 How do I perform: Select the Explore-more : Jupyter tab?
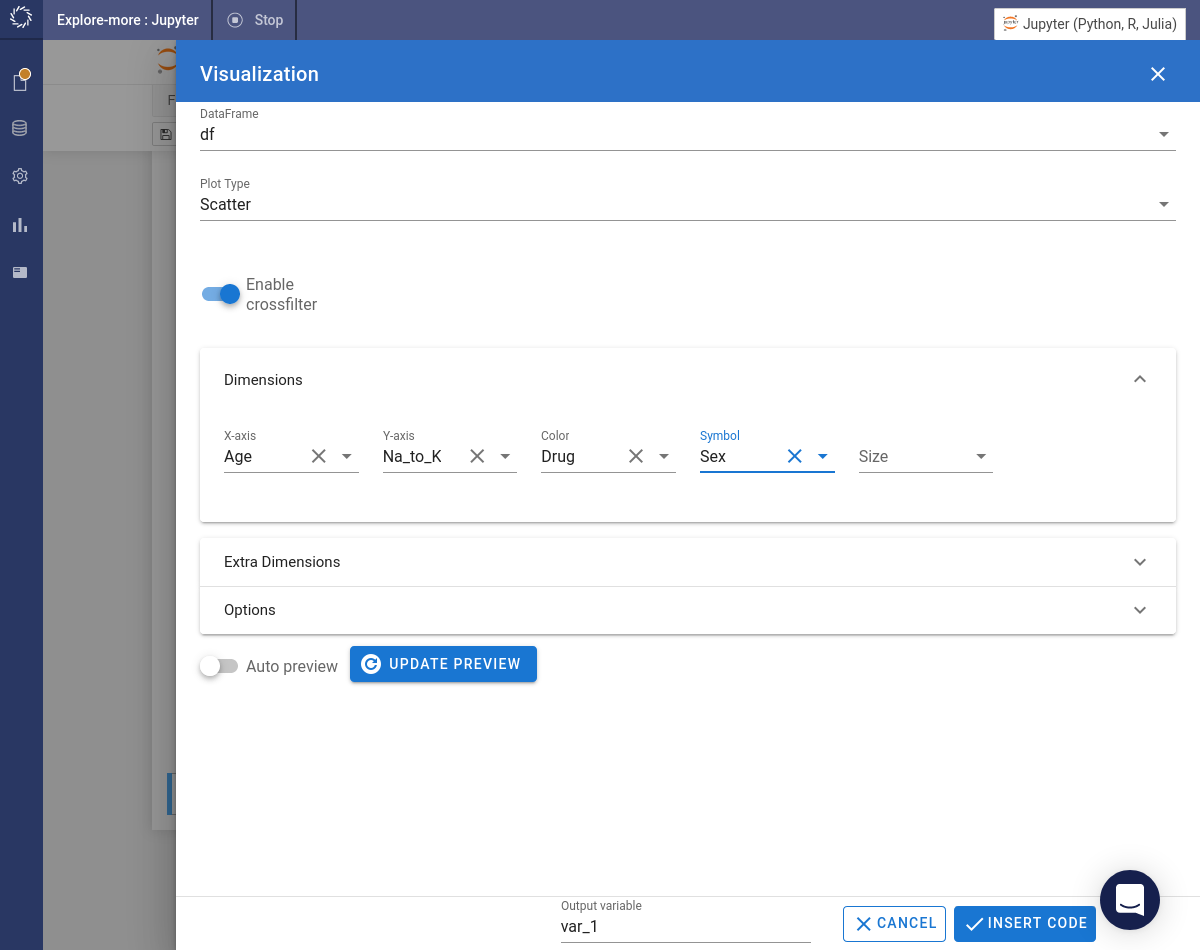point(128,20)
